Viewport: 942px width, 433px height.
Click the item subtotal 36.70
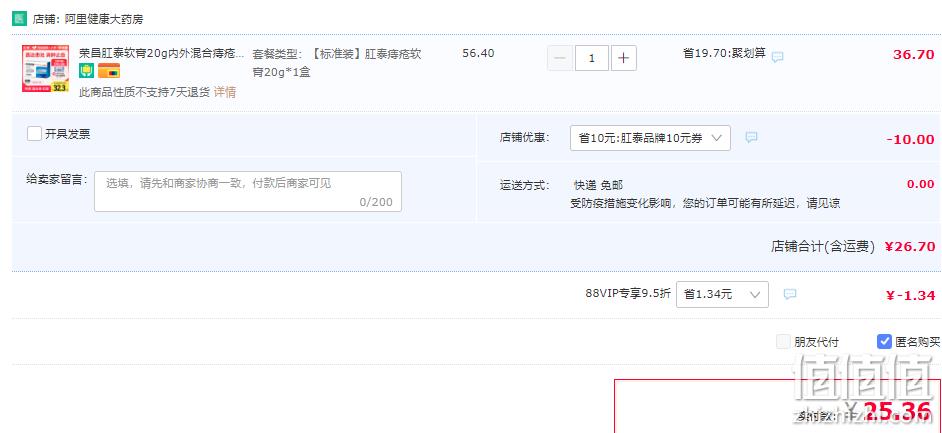[914, 54]
